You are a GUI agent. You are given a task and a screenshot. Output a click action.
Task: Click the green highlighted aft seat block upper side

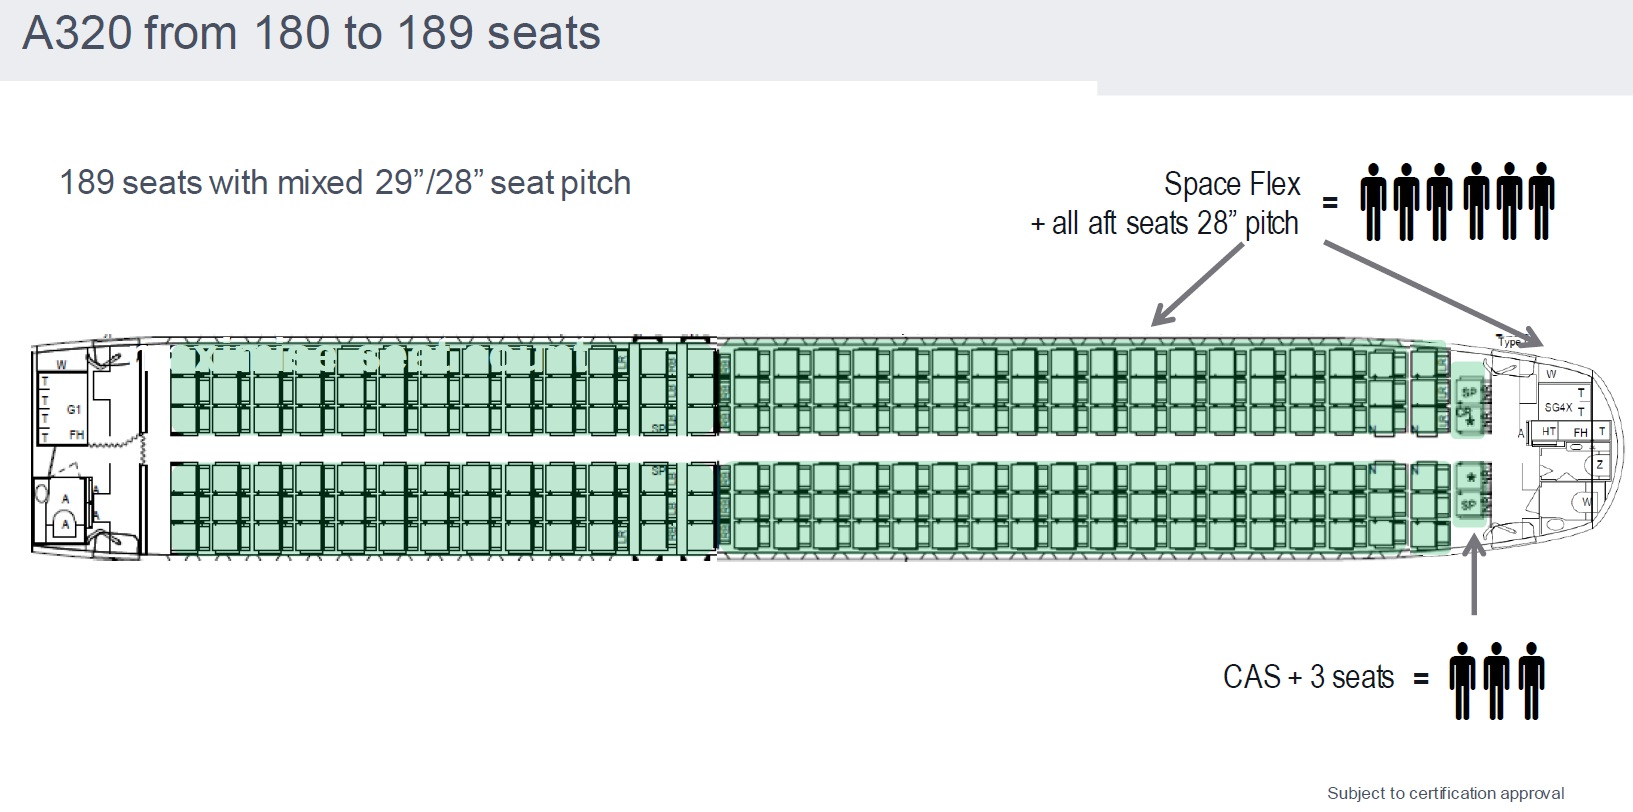[x=1082, y=390]
